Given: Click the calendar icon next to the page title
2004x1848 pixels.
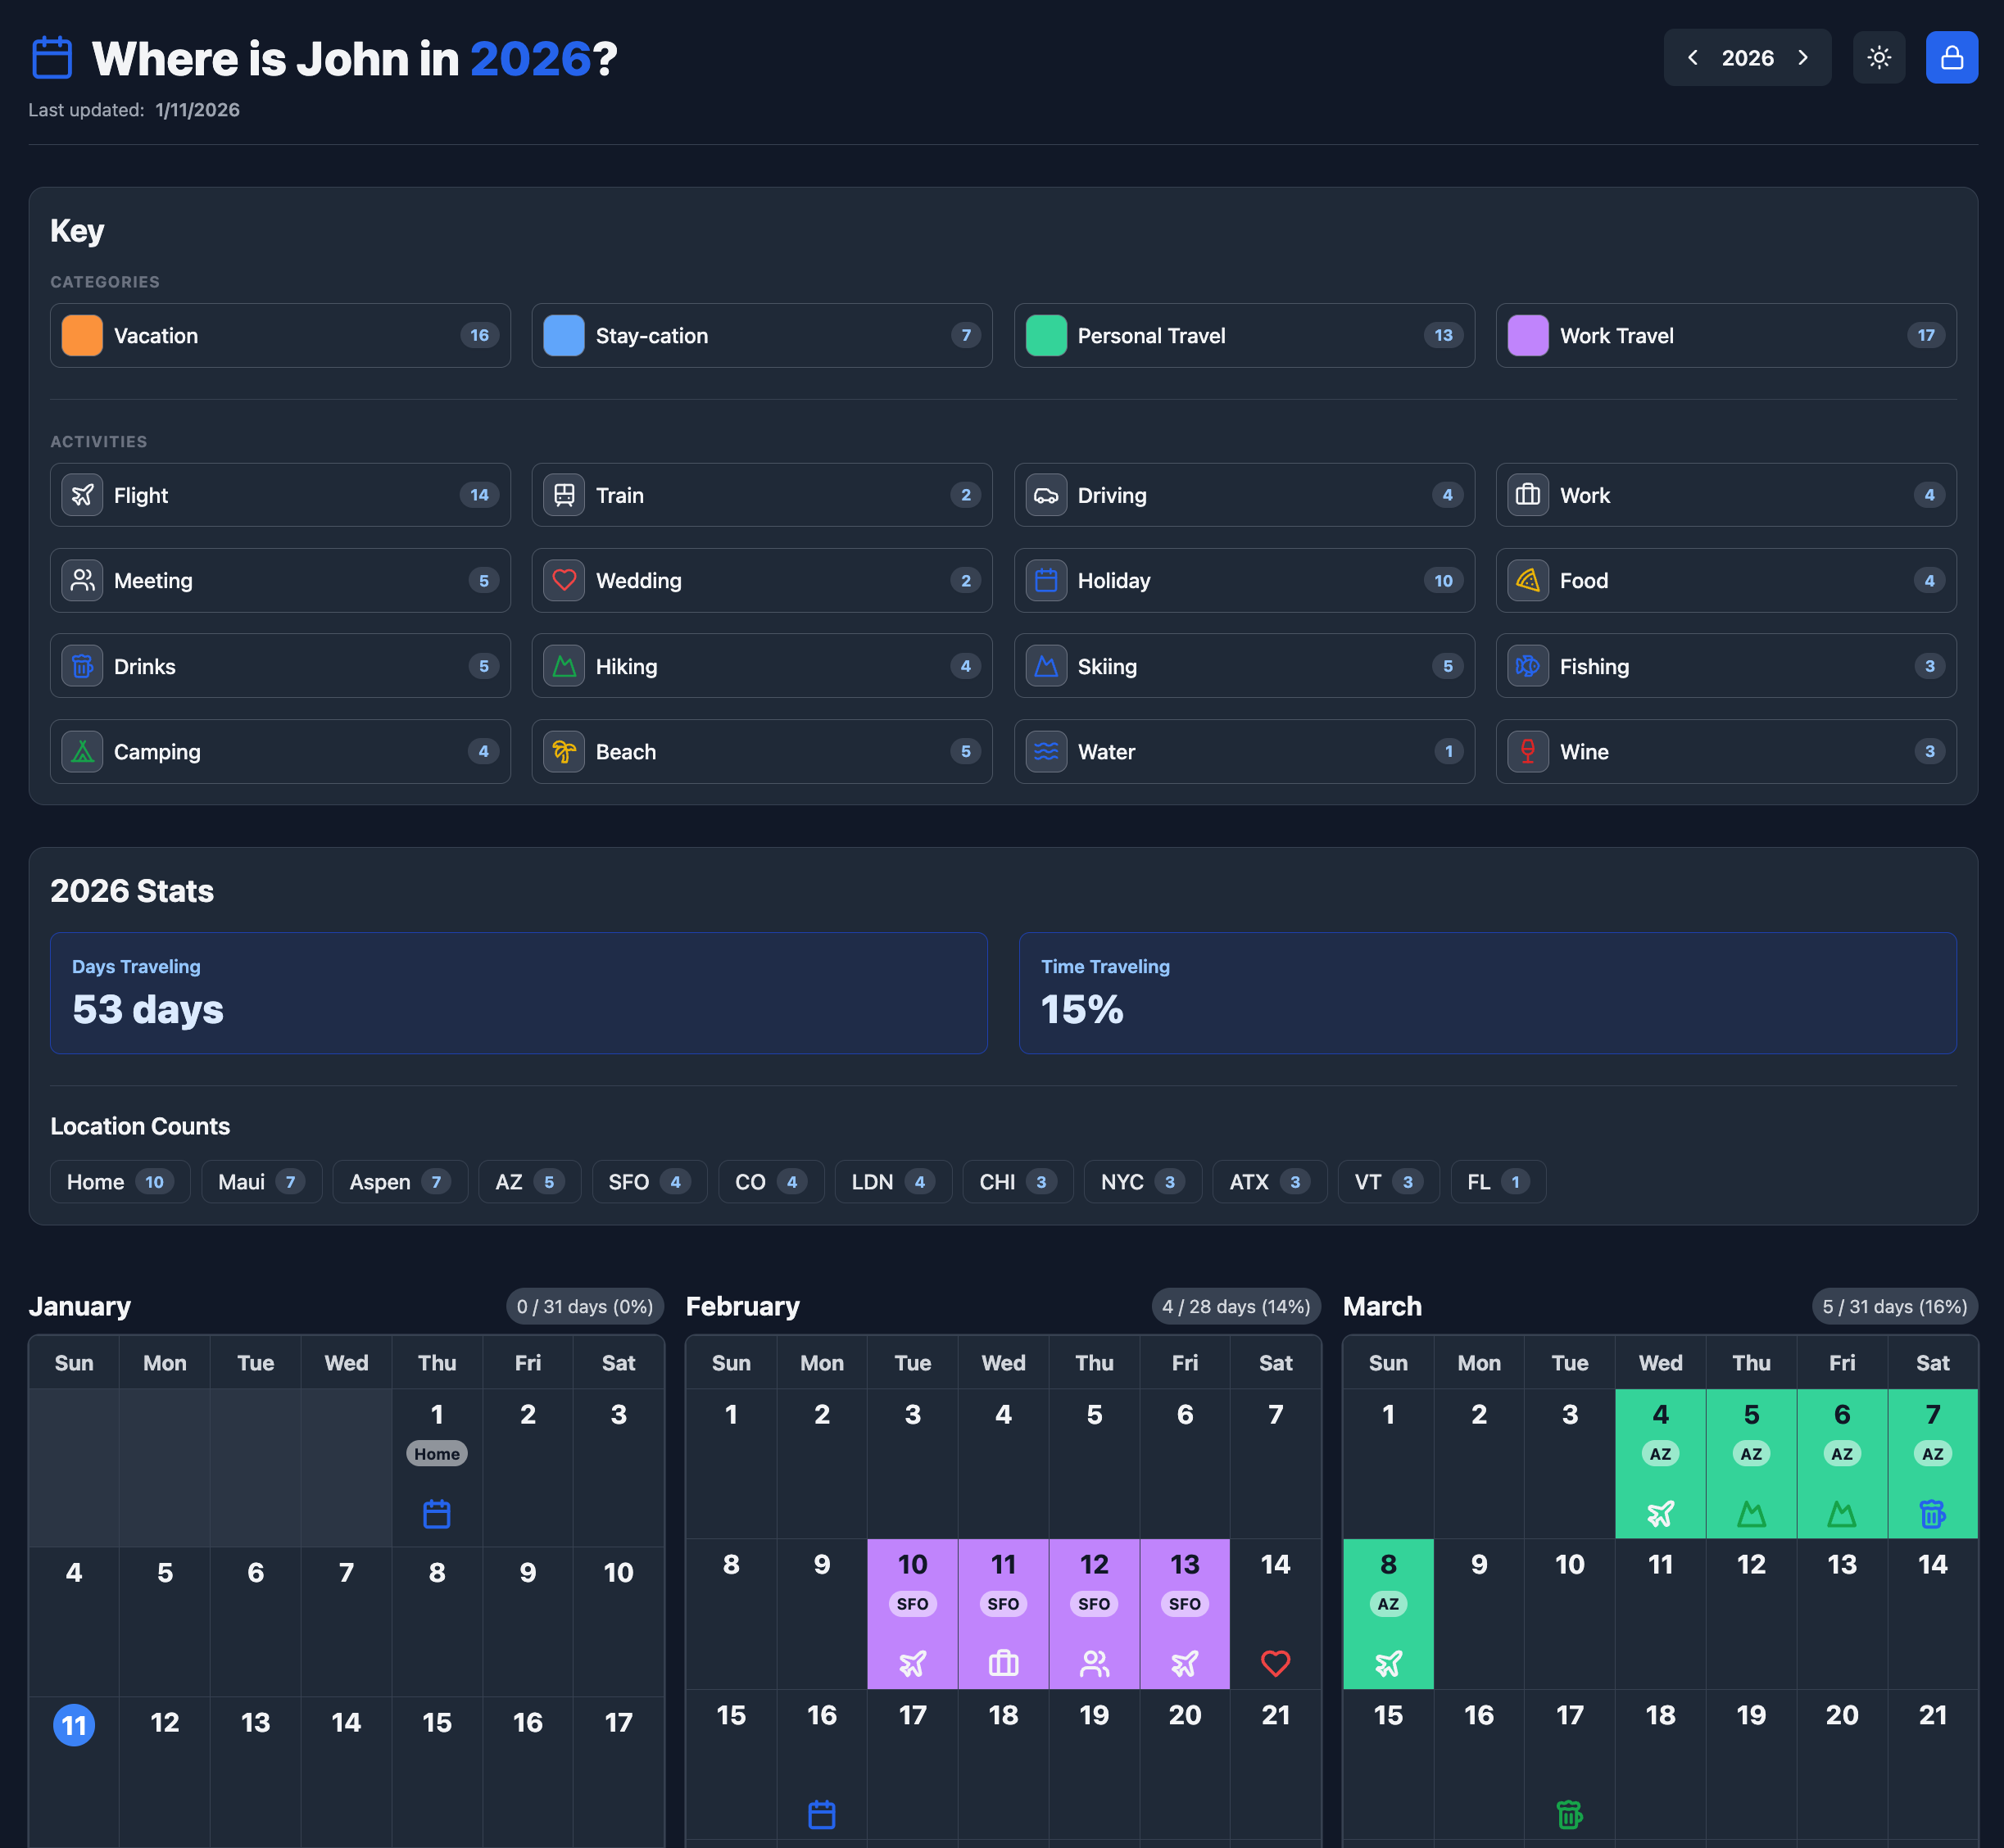Looking at the screenshot, I should 51,57.
